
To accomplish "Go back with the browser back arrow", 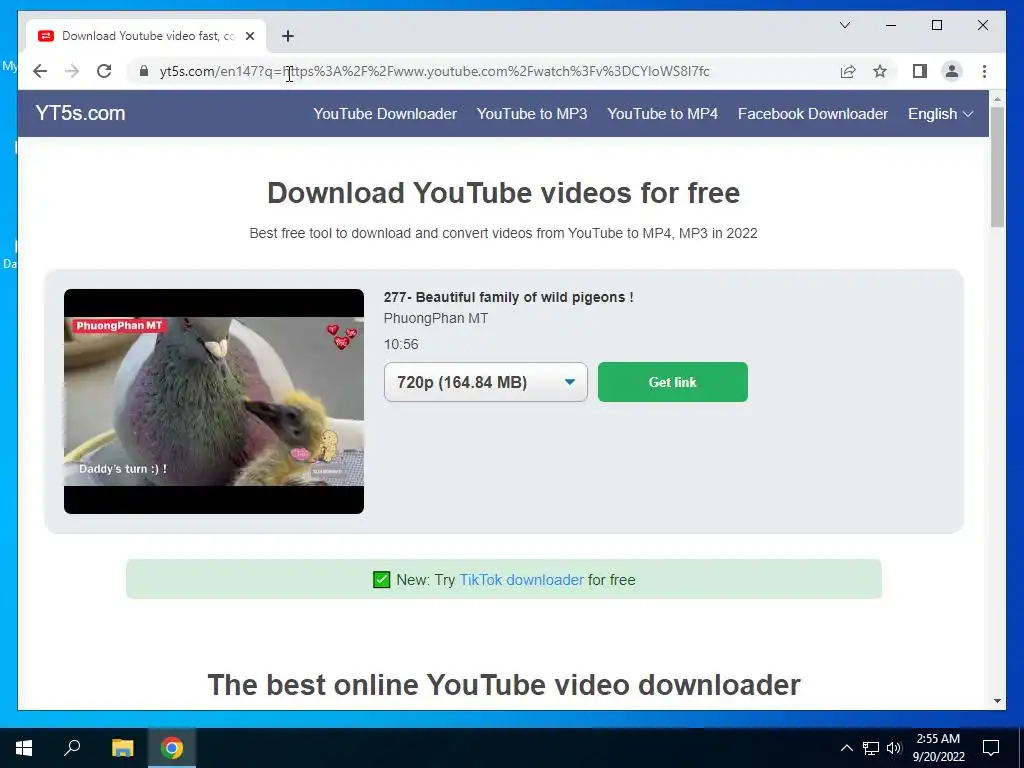I will (40, 71).
